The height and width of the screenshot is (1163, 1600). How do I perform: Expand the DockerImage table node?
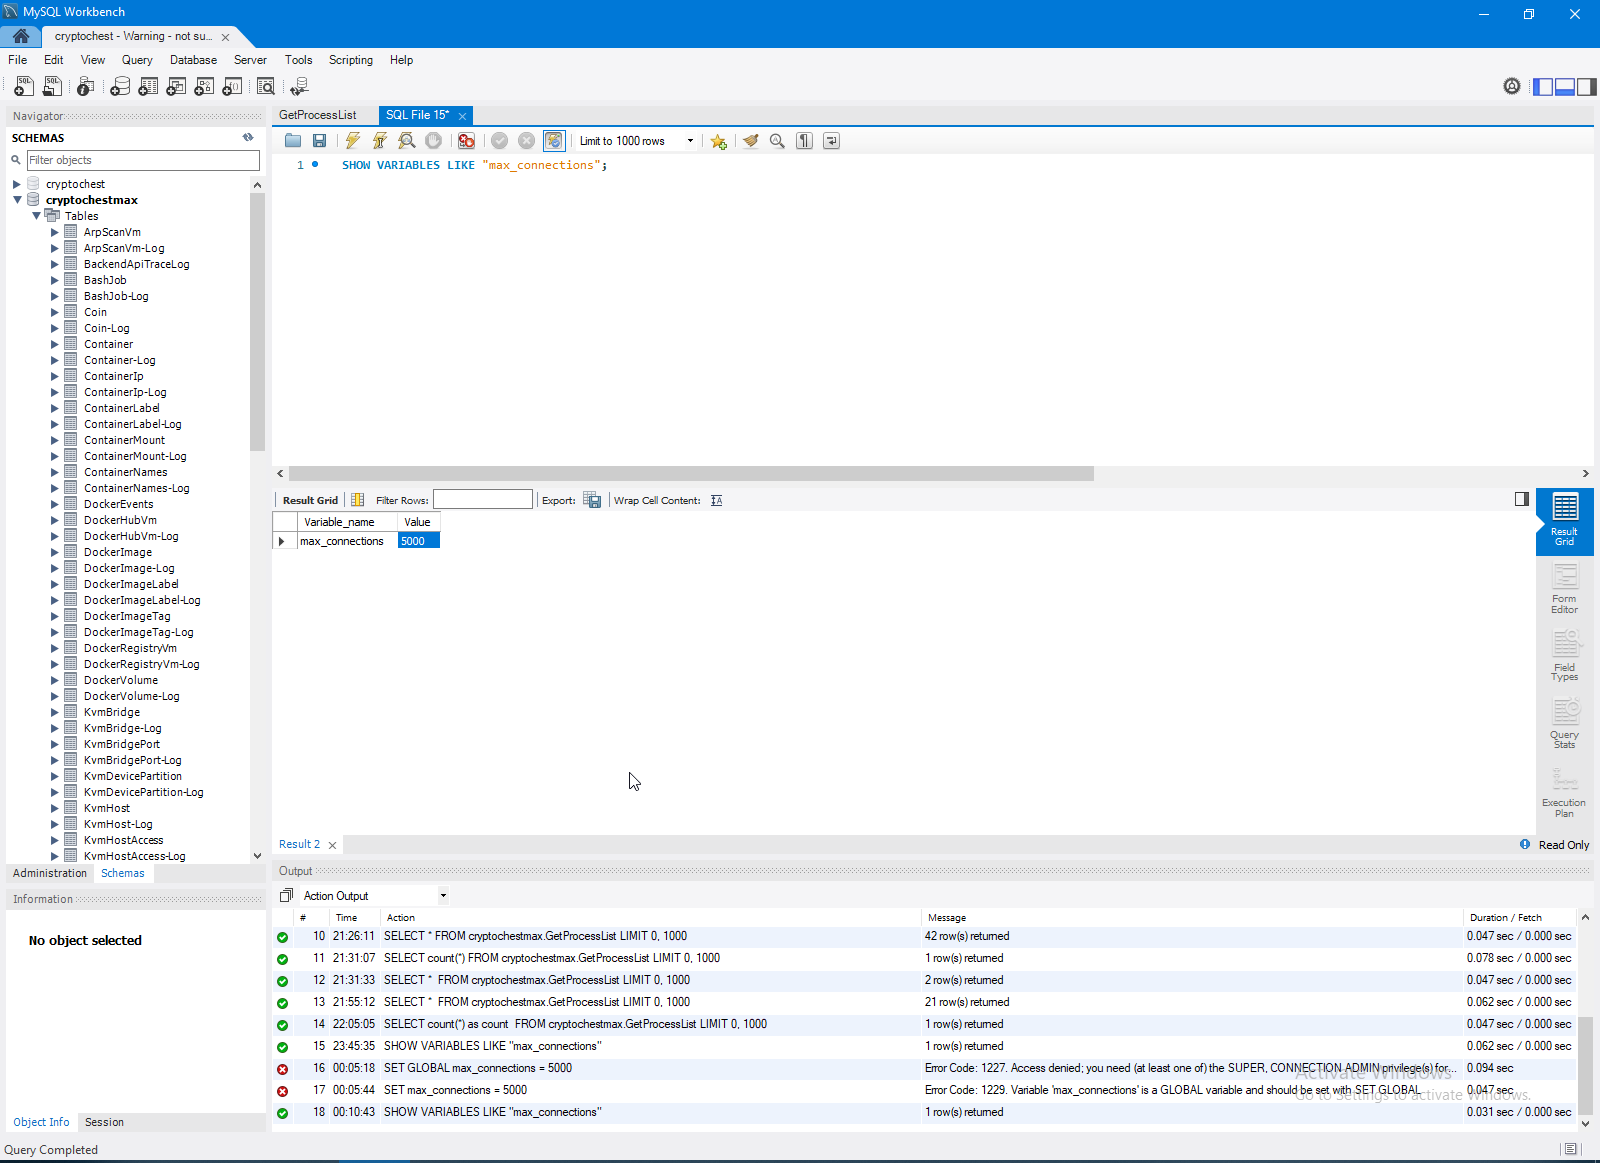click(55, 552)
